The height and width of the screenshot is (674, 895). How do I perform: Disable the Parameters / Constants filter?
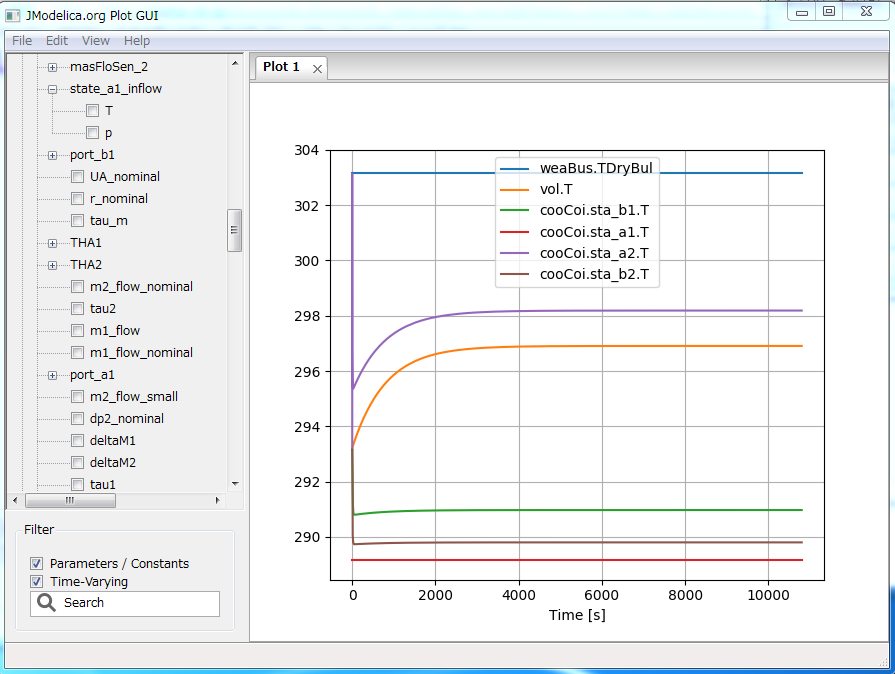36,563
